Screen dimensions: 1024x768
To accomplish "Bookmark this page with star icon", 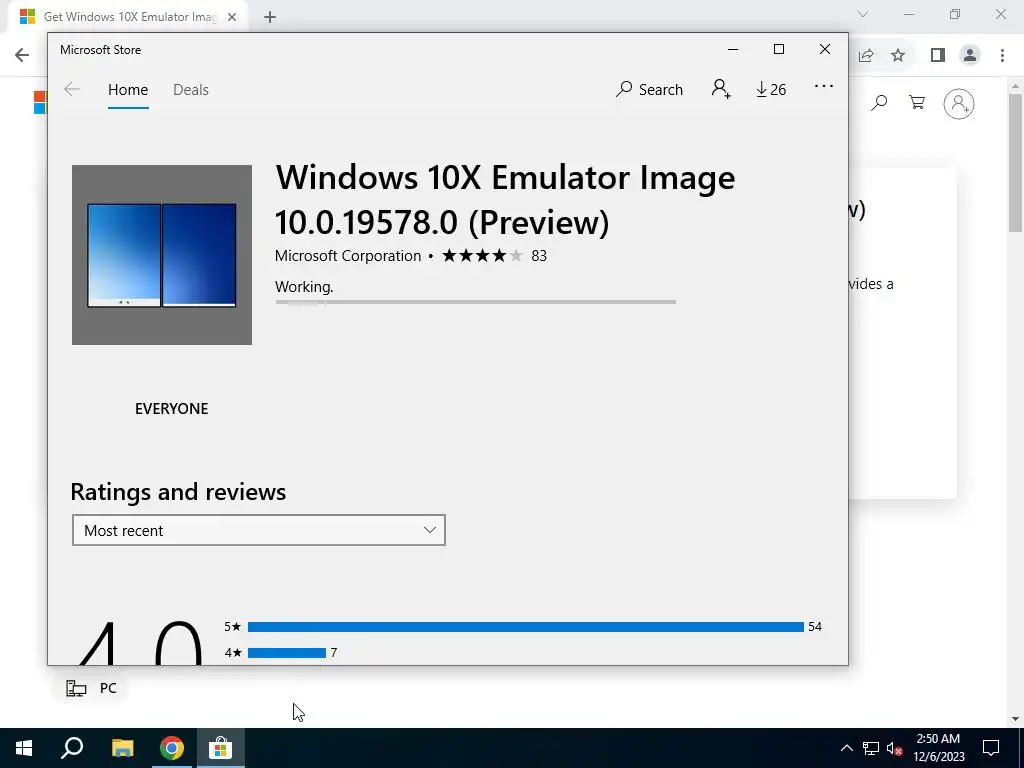I will tap(898, 56).
